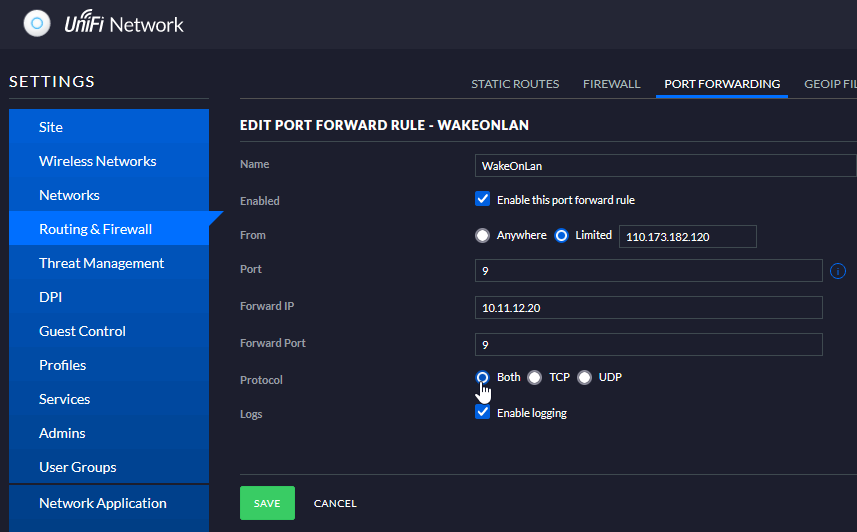Open the Port Forwarding tab

(721, 84)
